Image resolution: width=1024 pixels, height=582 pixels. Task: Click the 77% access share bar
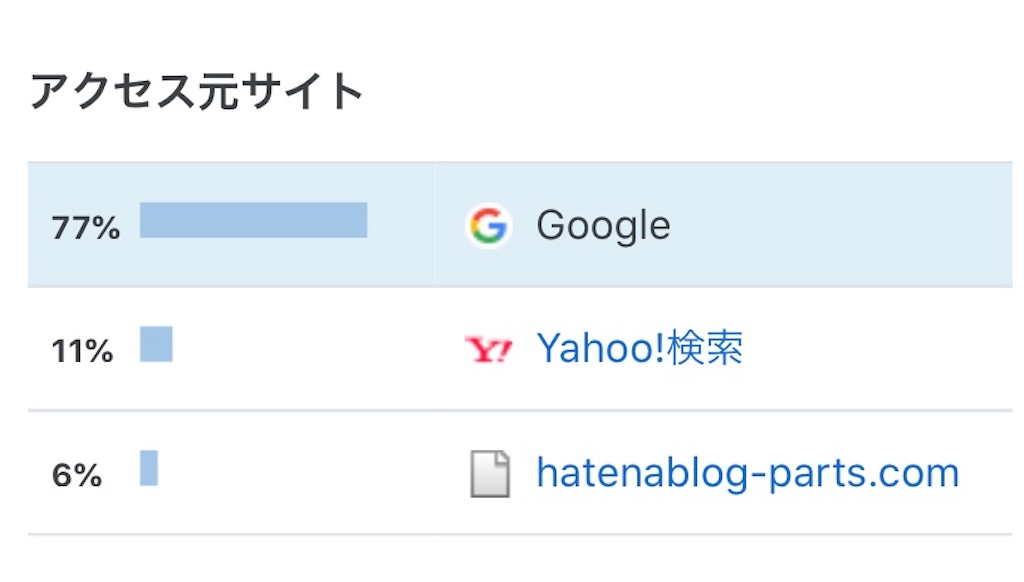point(253,220)
